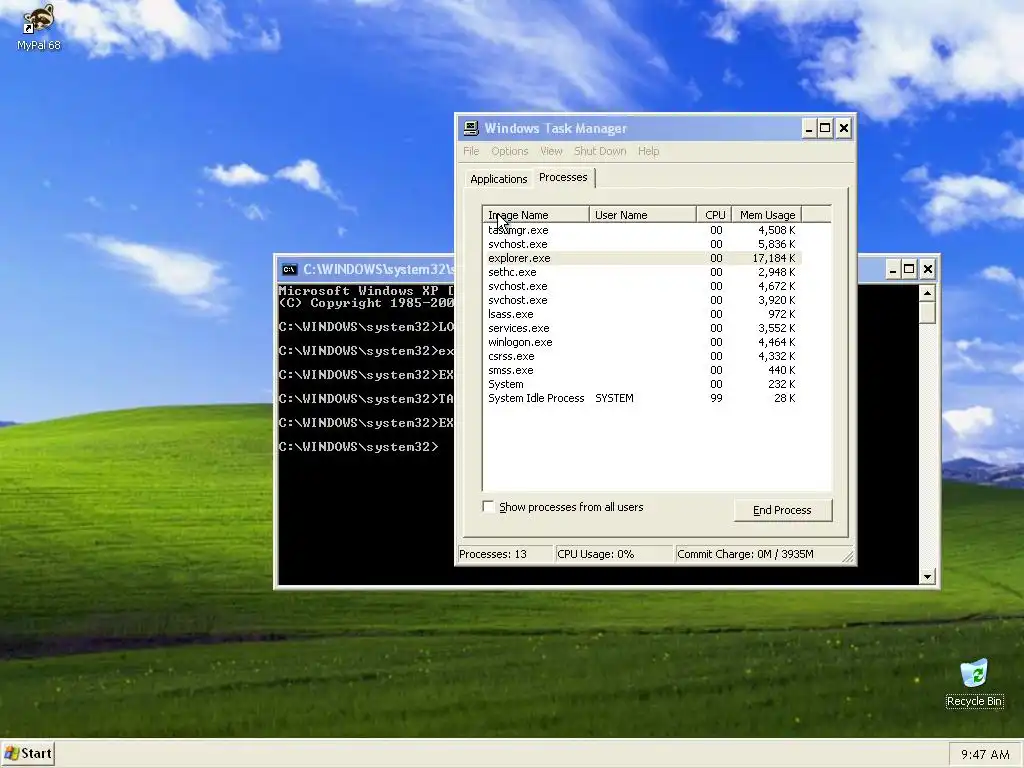Select the System process row
This screenshot has width=1024, height=768.
pyautogui.click(x=642, y=385)
